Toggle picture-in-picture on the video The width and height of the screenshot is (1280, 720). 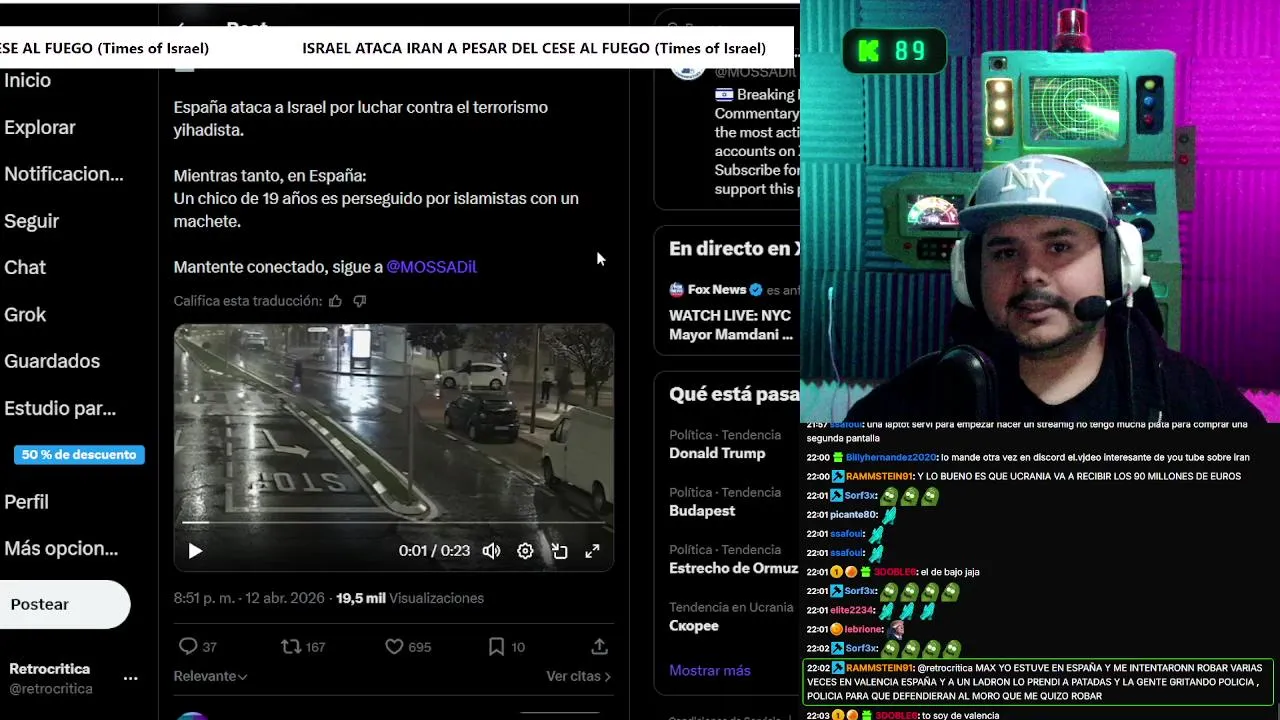tap(559, 551)
